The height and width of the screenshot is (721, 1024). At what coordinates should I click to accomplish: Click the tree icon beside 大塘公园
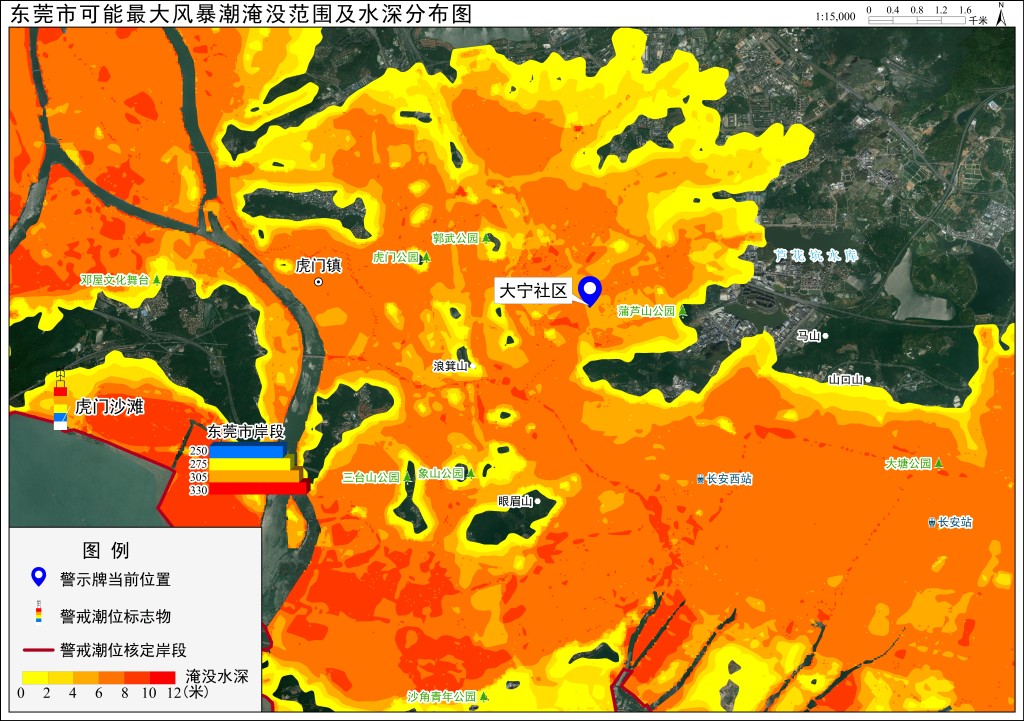point(938,463)
